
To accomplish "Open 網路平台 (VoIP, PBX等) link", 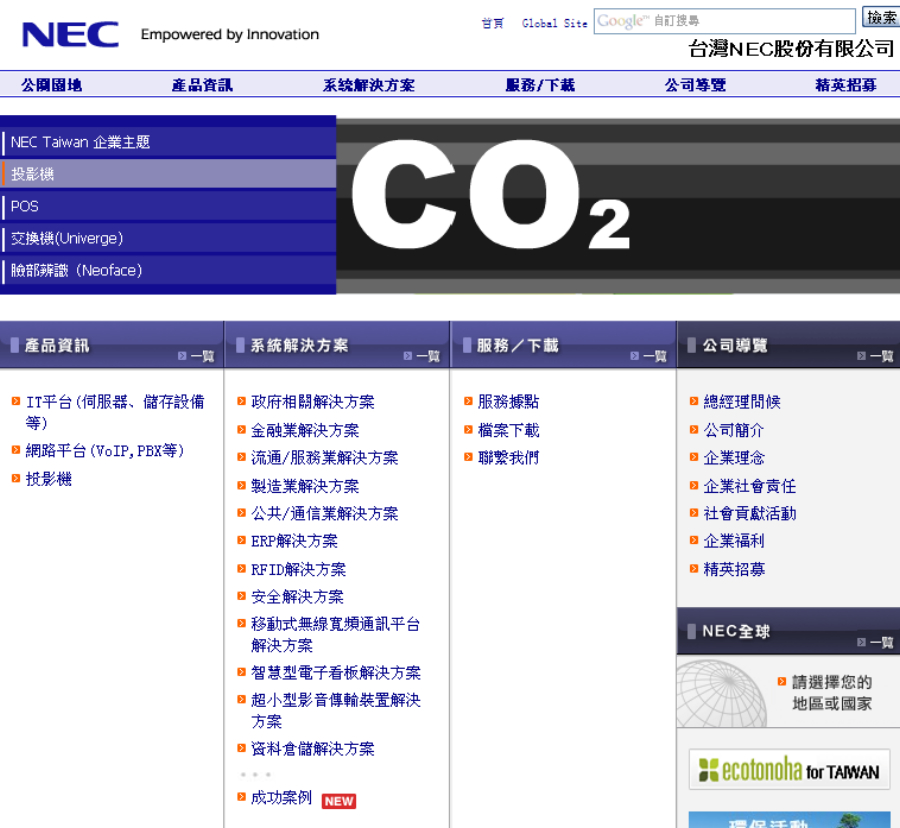I will click(x=105, y=450).
